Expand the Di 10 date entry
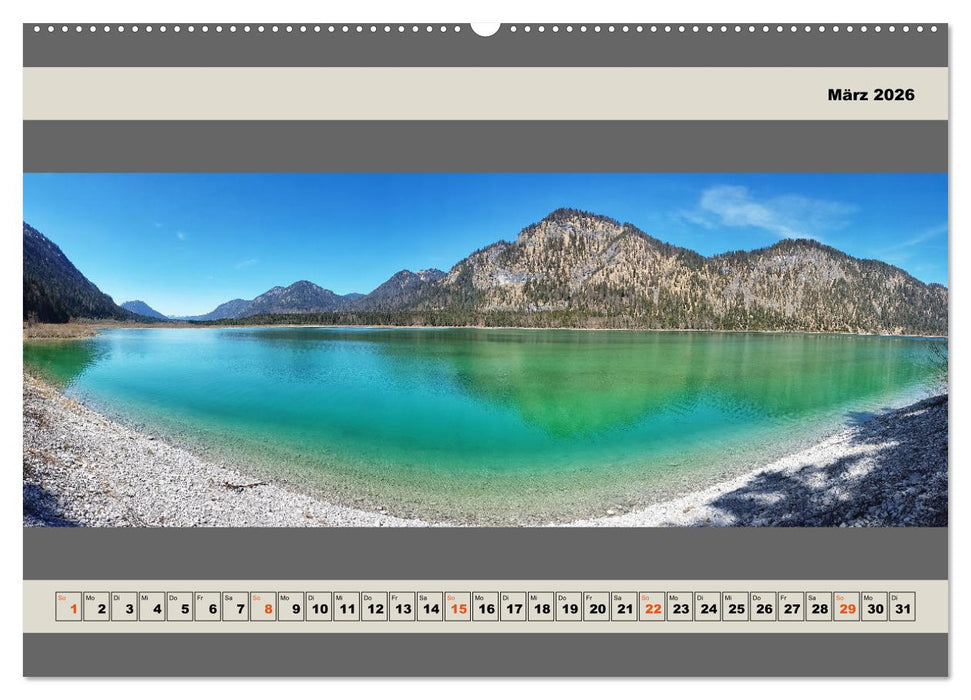 [x=320, y=601]
